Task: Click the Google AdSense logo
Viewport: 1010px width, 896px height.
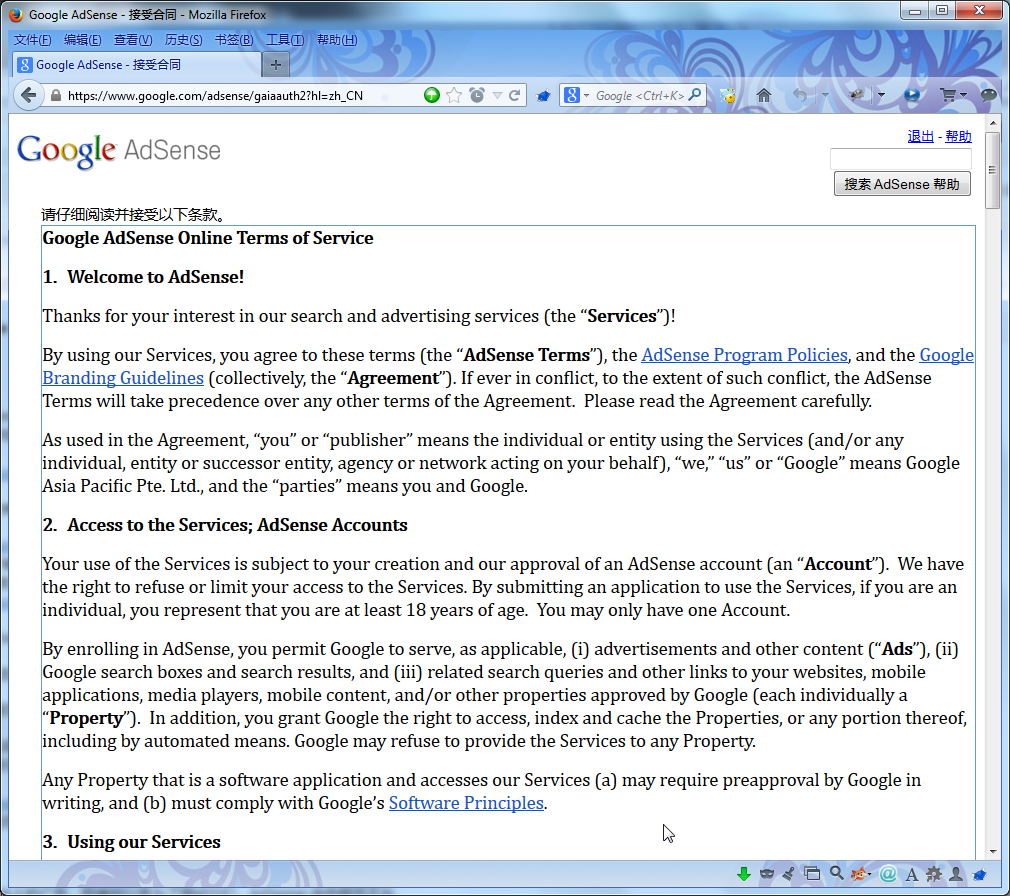Action: (119, 151)
